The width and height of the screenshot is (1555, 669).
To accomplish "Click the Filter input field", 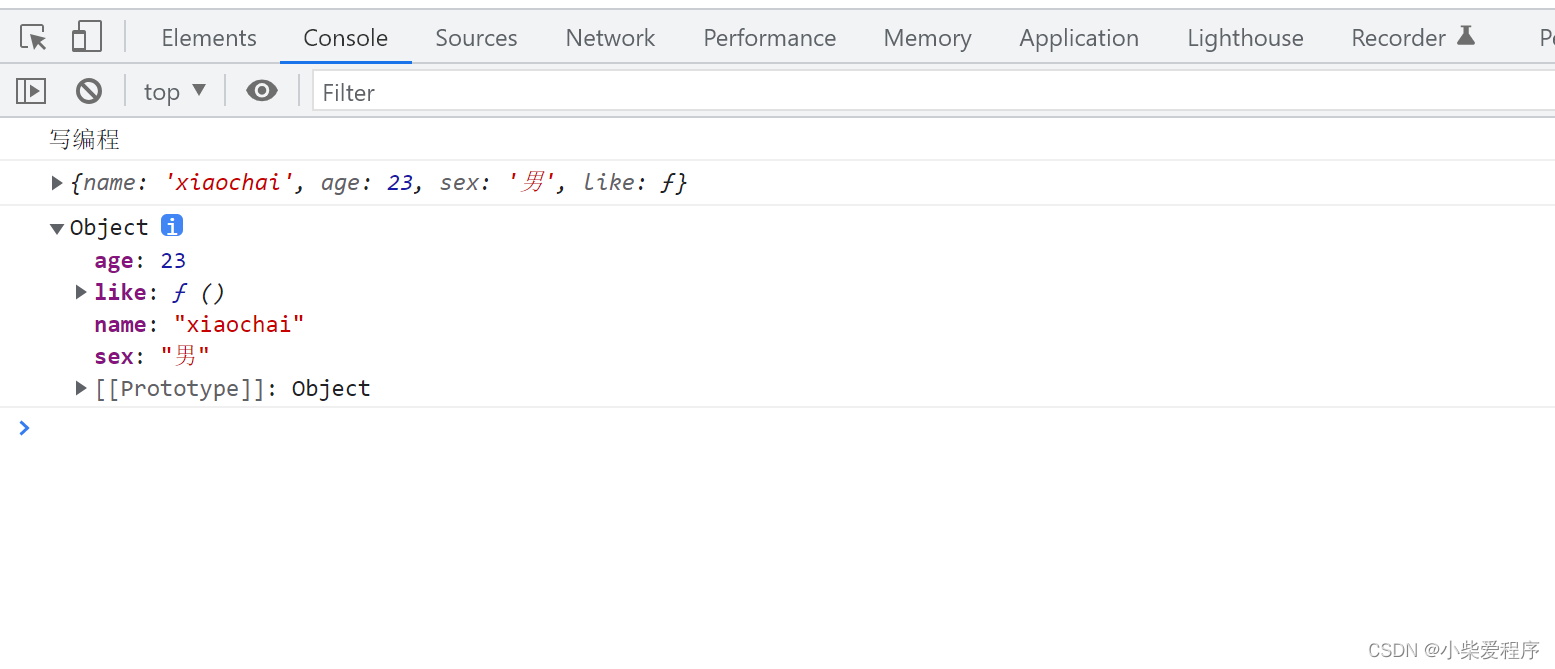I will tap(934, 92).
